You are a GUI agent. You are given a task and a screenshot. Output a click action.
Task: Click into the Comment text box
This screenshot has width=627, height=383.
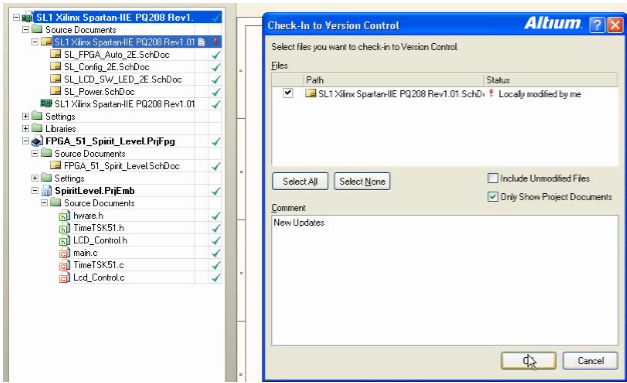[x=445, y=280]
